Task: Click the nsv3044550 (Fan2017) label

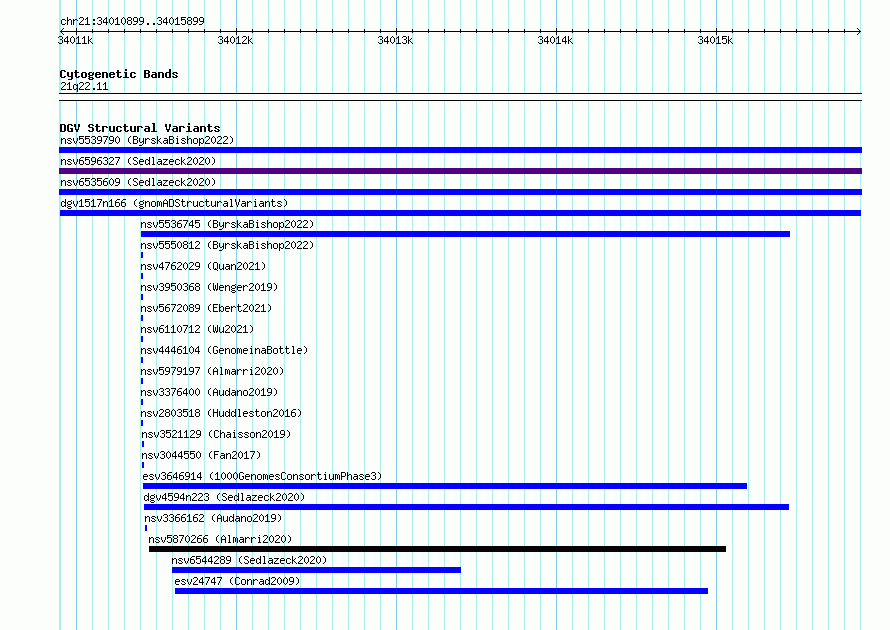Action: point(201,455)
